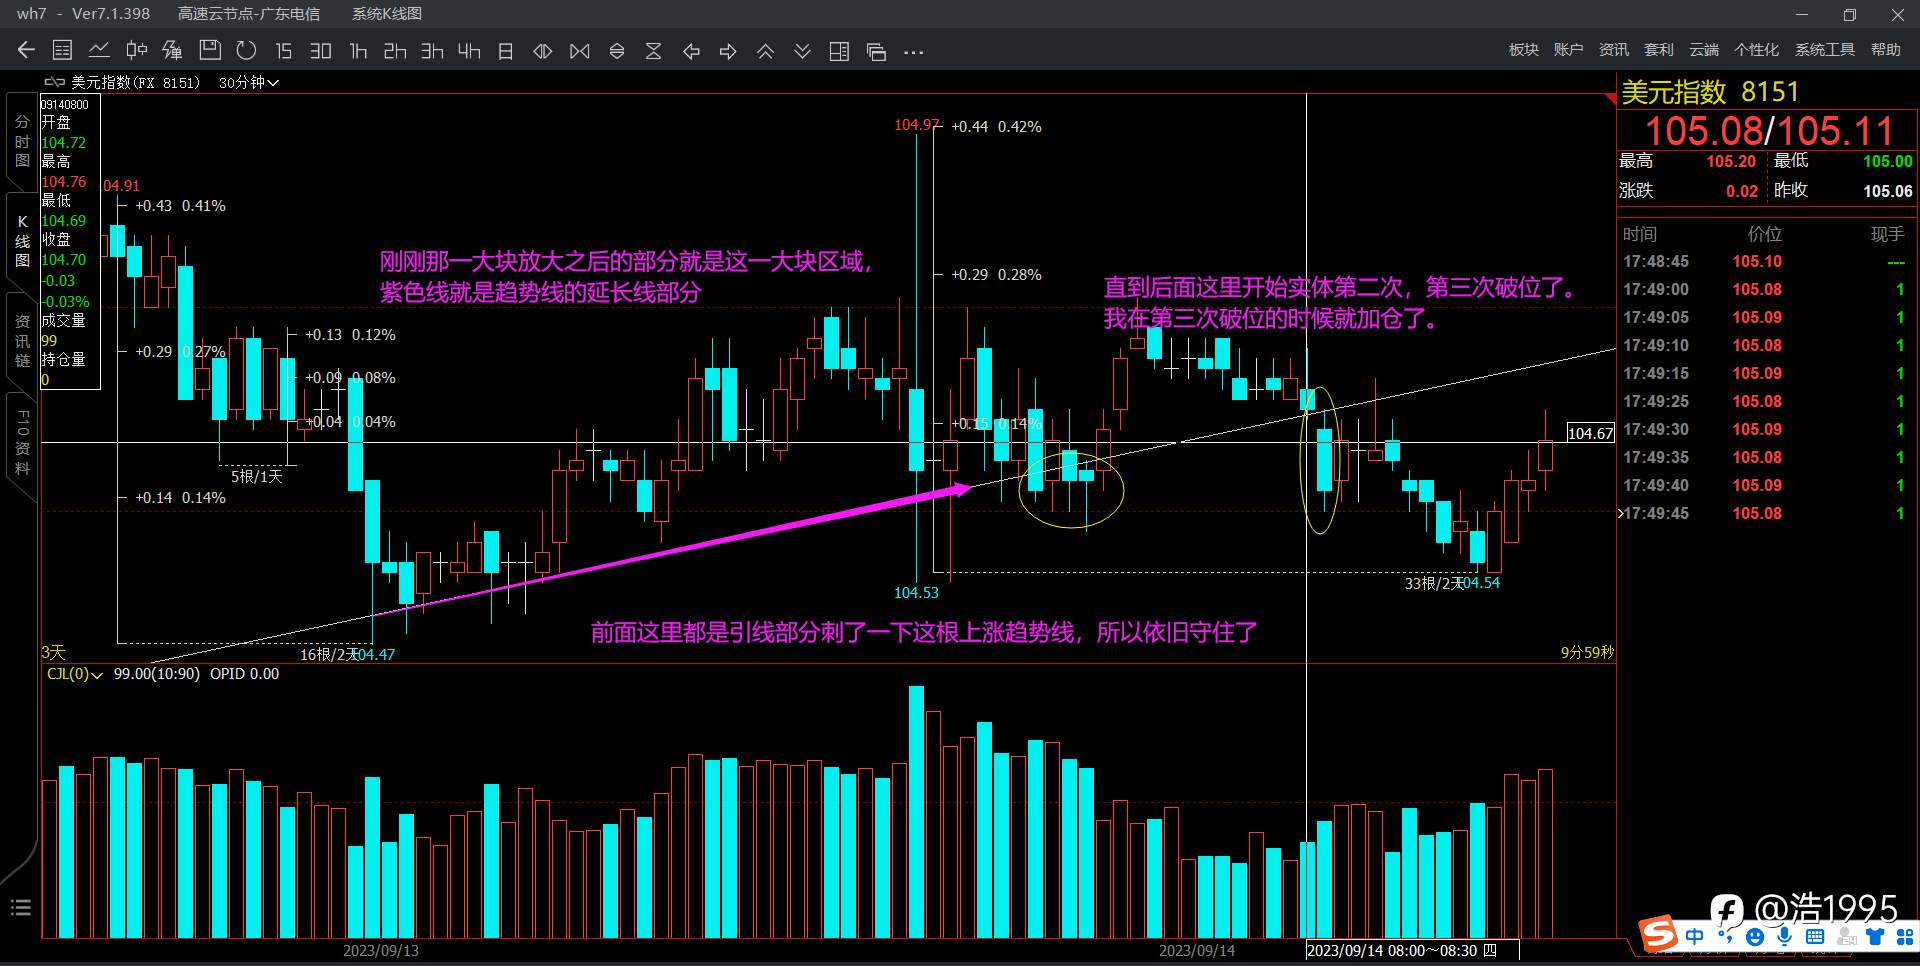Open the 板块 menu
1920x966 pixels.
click(1524, 50)
